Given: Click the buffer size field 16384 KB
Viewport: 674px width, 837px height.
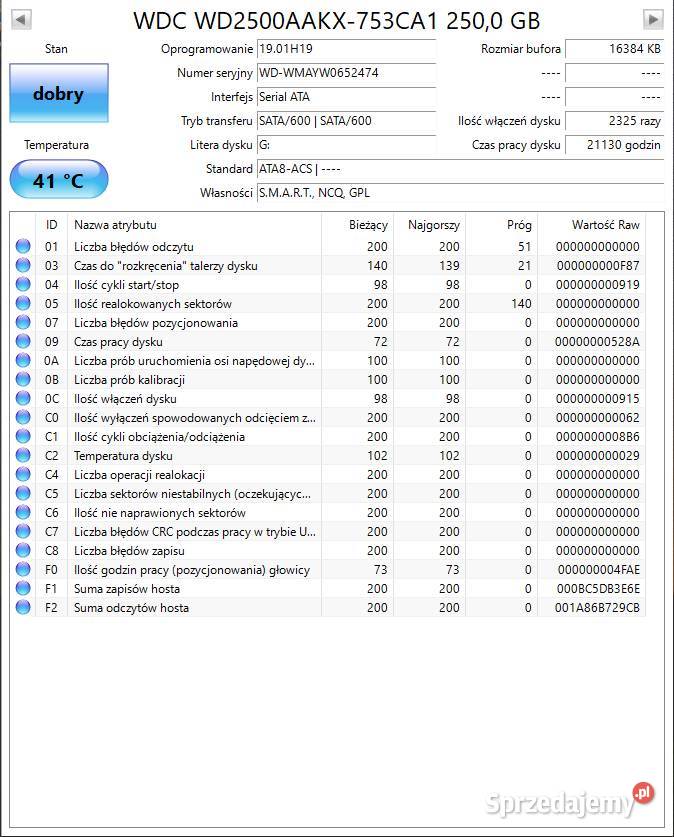Looking at the screenshot, I should pos(615,49).
